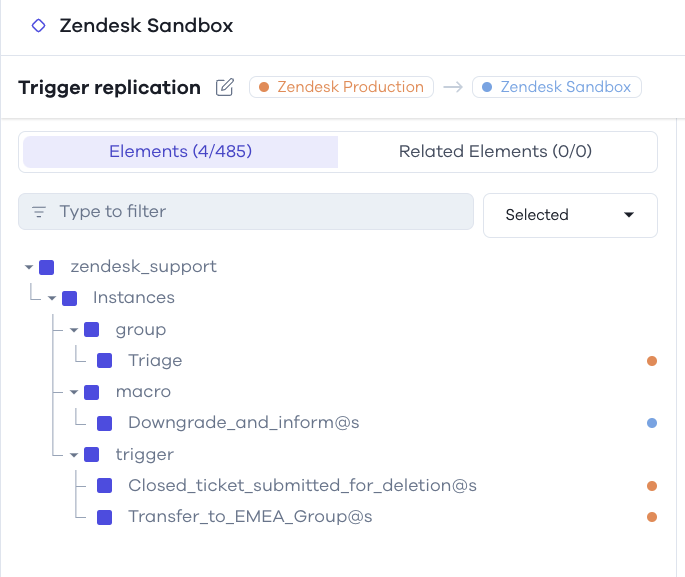Image resolution: width=685 pixels, height=577 pixels.
Task: Switch to Related Elements (0/0) tab
Action: 495,152
